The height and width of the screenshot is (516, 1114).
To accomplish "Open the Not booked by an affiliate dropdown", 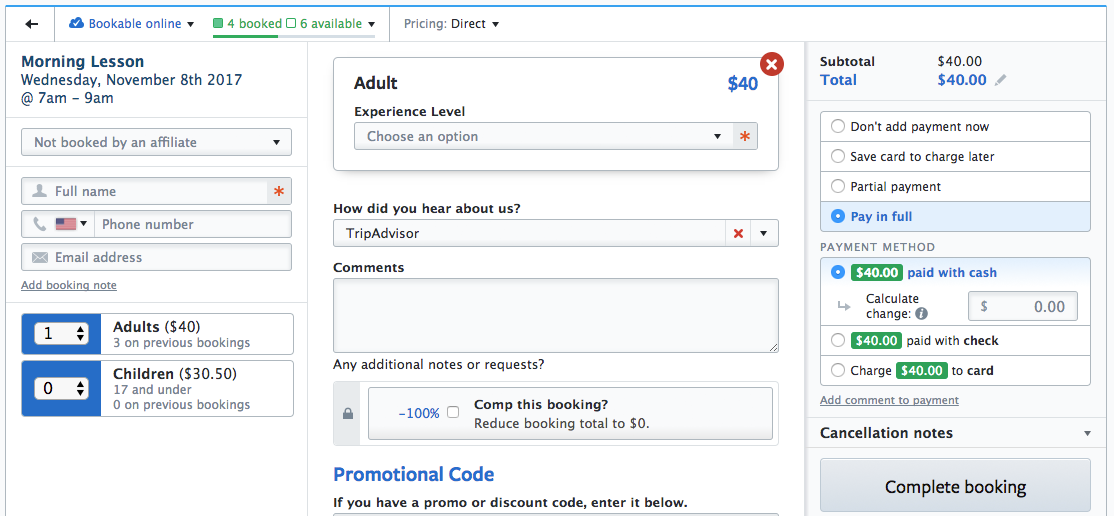I will pos(156,142).
